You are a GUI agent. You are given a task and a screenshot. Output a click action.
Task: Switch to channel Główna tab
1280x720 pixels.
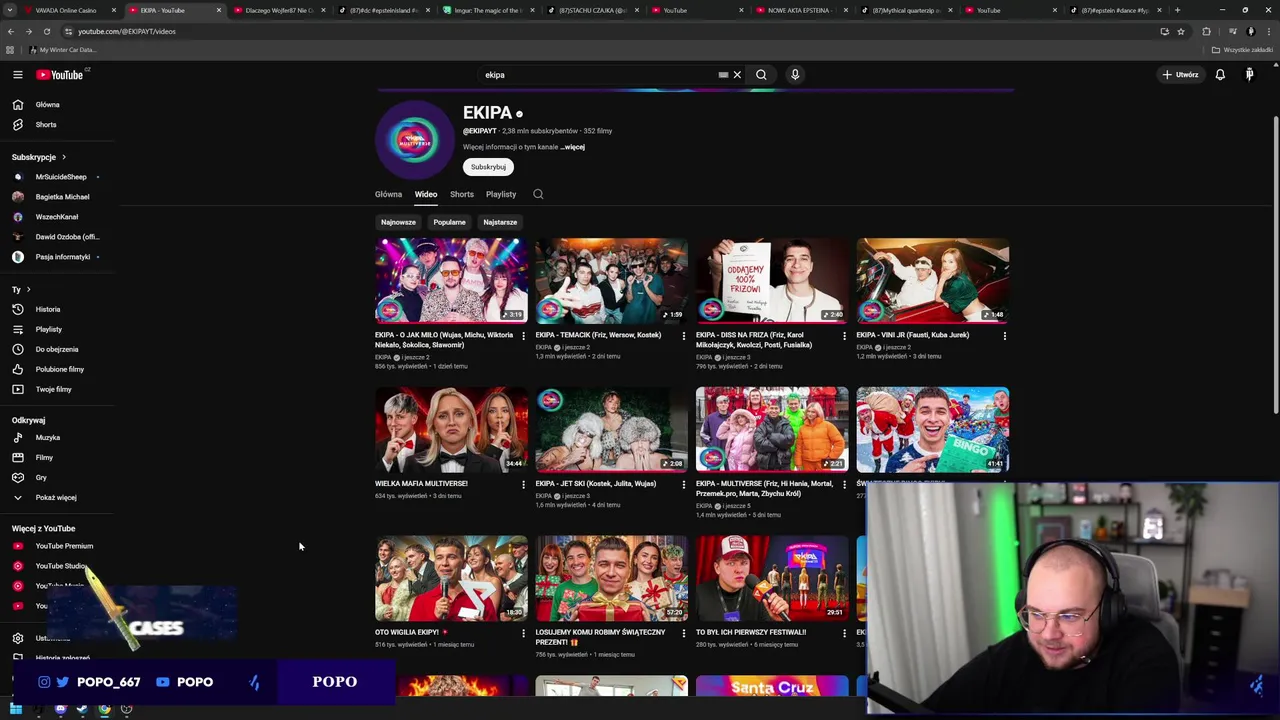coord(388,194)
